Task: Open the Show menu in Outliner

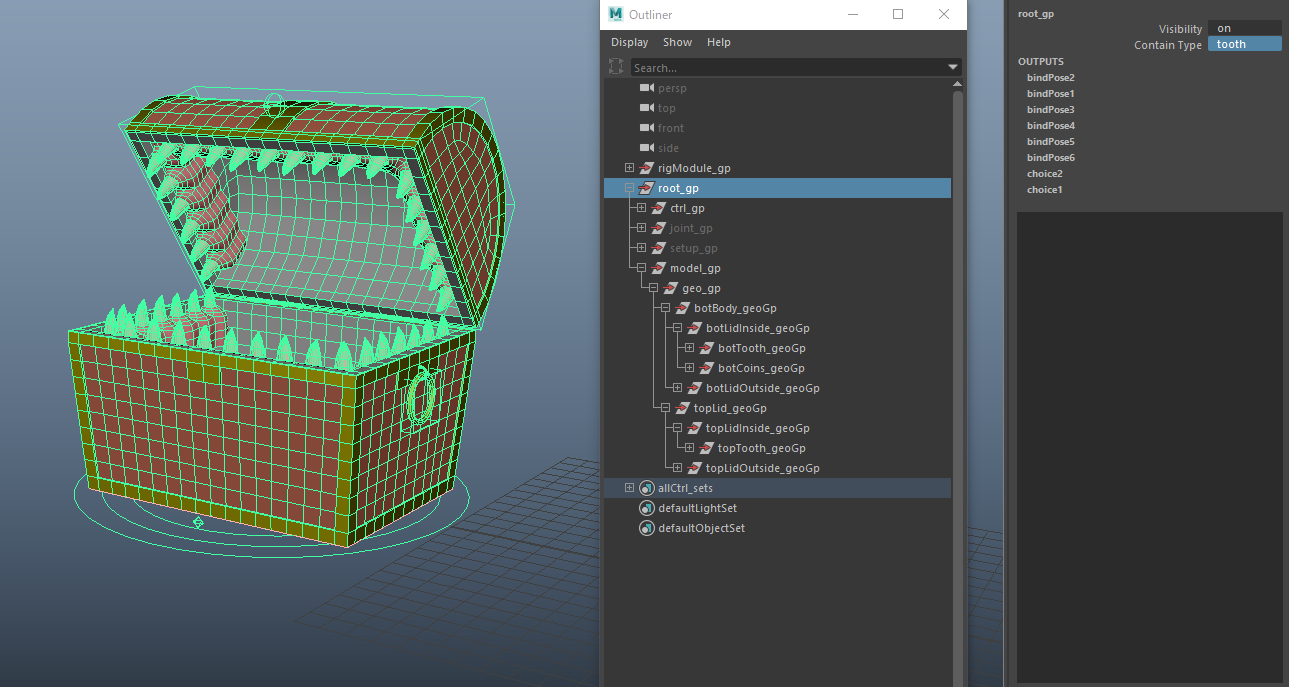Action: [677, 42]
